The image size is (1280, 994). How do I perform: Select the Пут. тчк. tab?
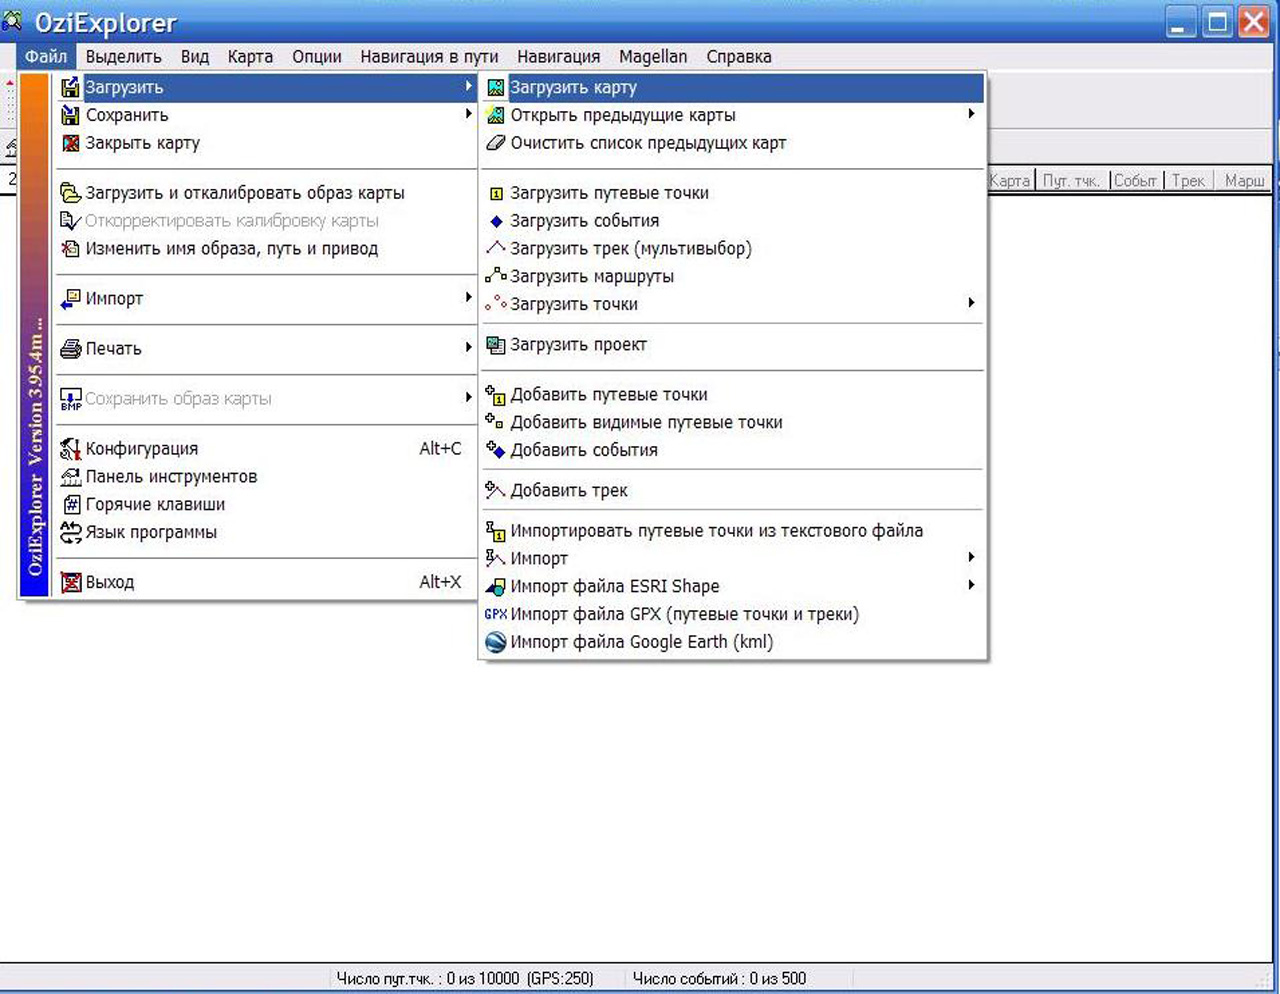[1071, 181]
